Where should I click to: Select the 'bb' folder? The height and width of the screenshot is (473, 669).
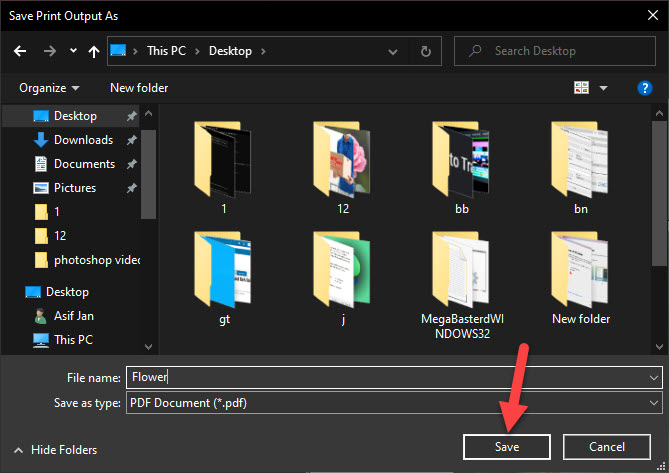coord(461,158)
